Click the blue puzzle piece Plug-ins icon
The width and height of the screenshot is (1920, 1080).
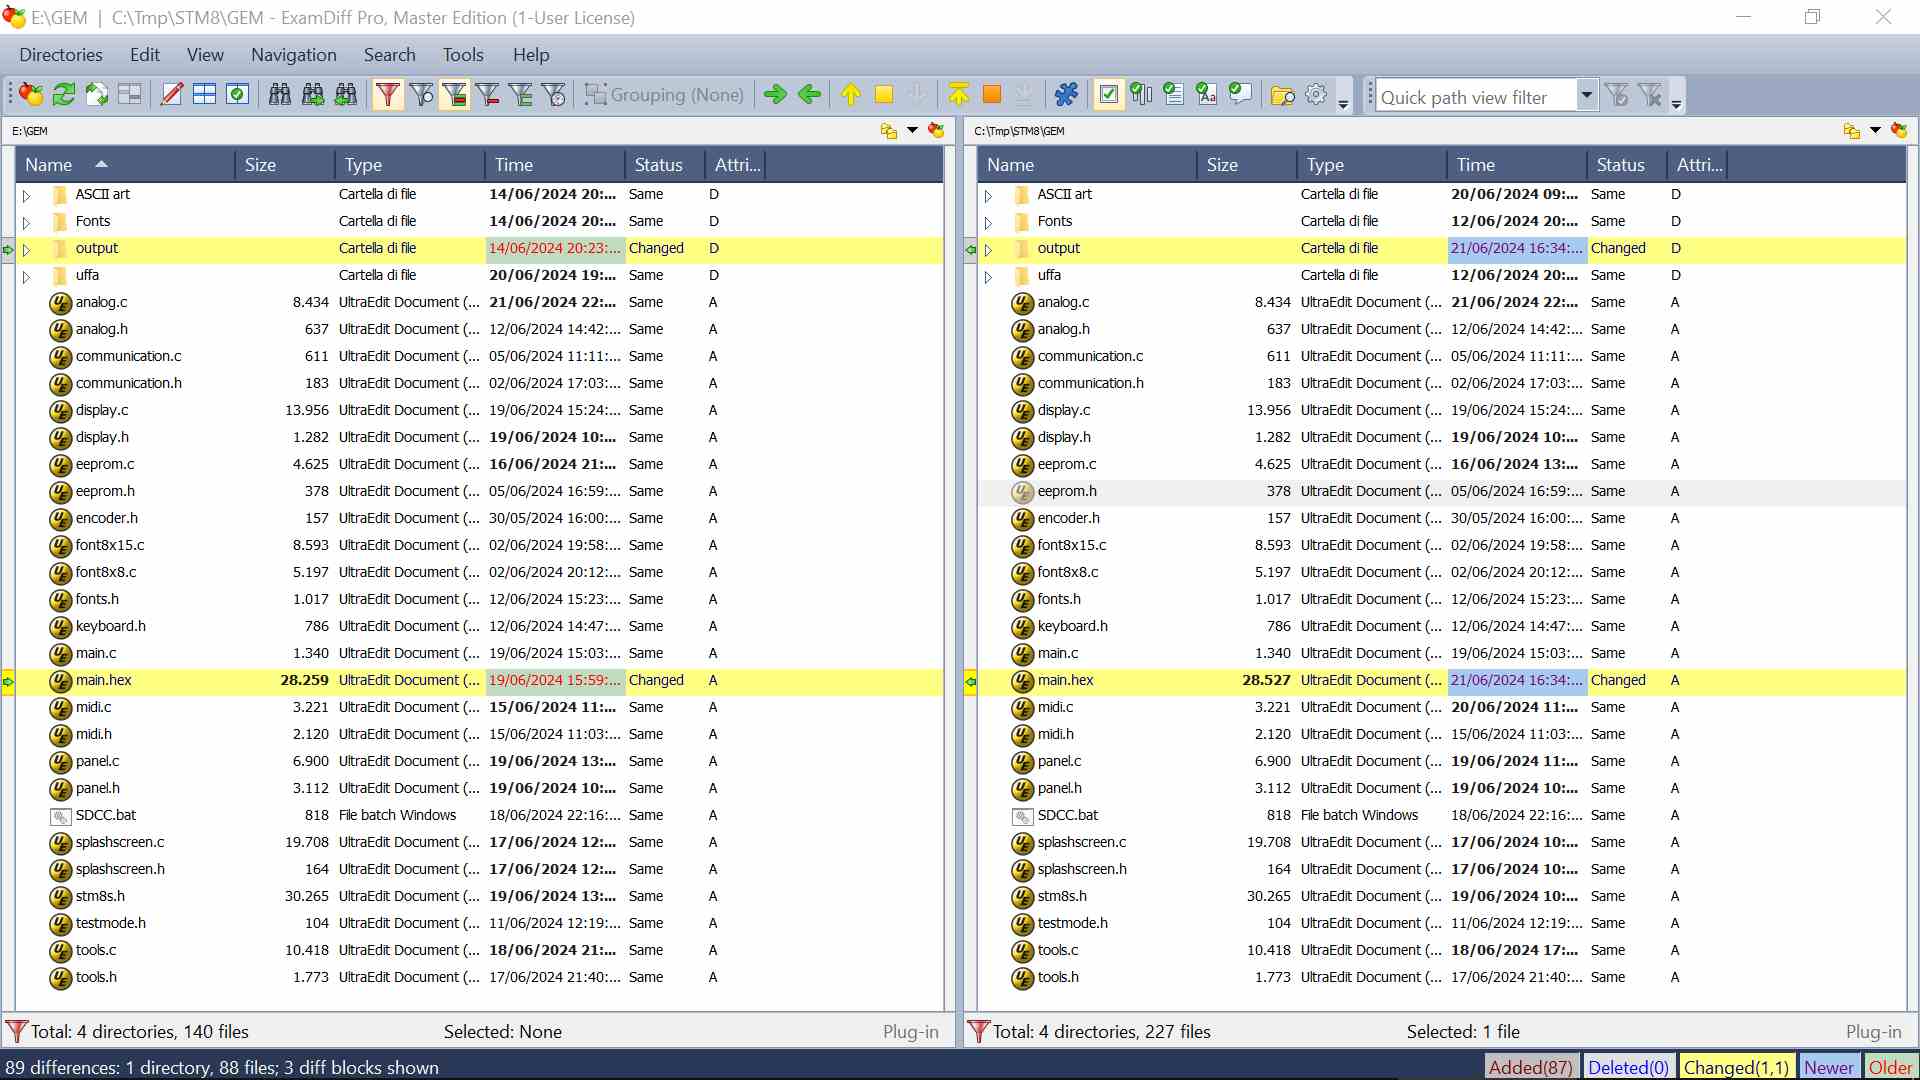coord(1067,95)
